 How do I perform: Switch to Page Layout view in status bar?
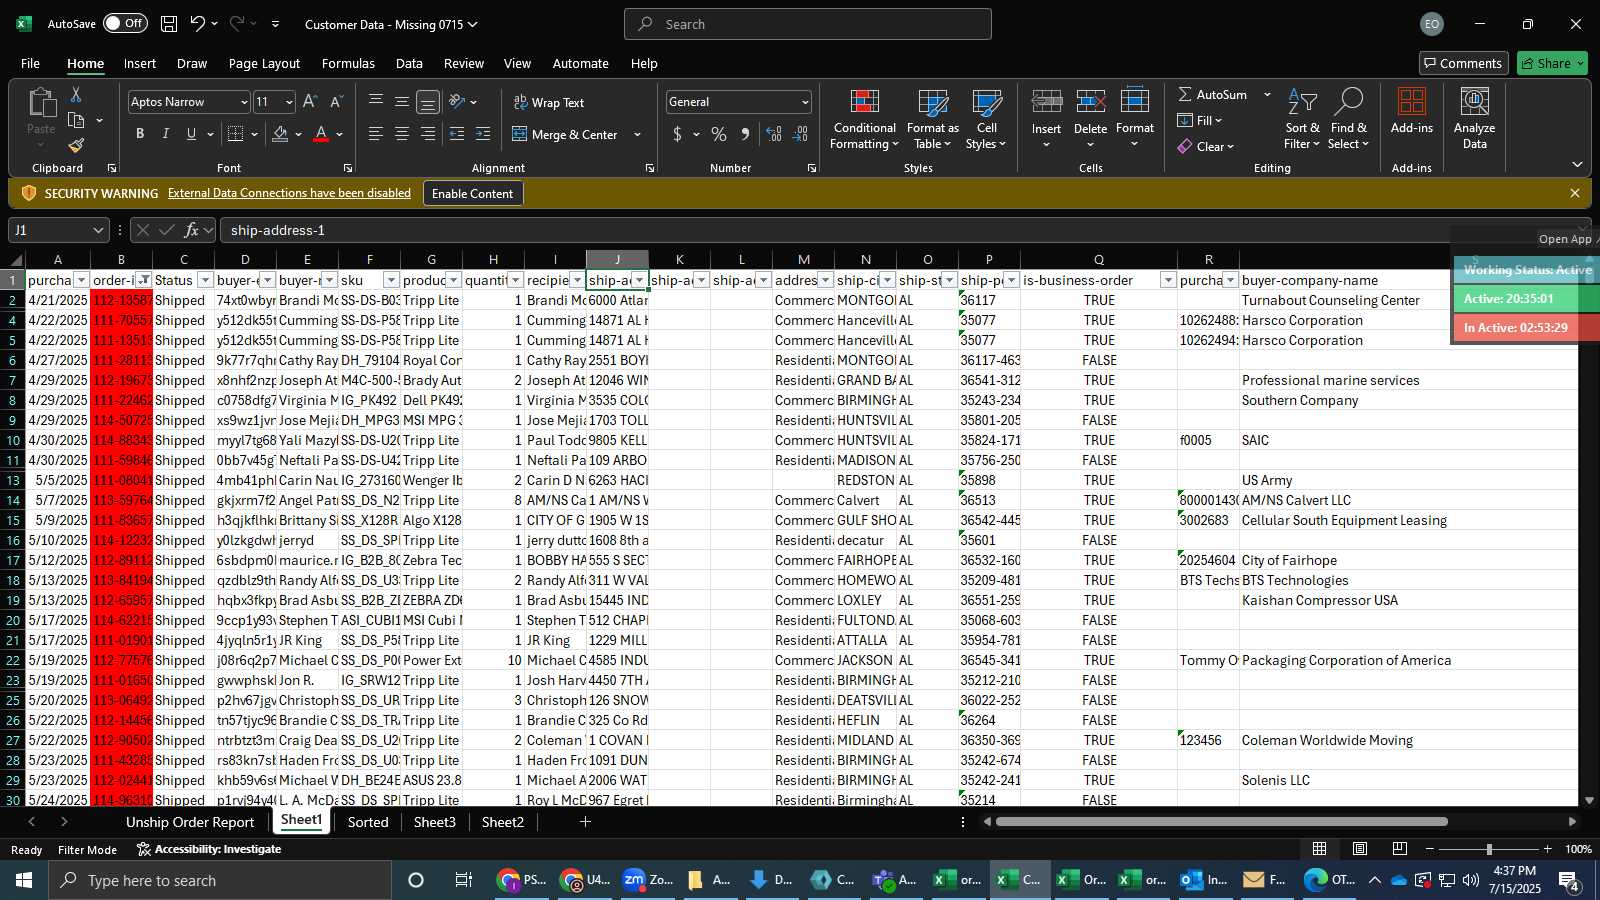pyautogui.click(x=1360, y=849)
